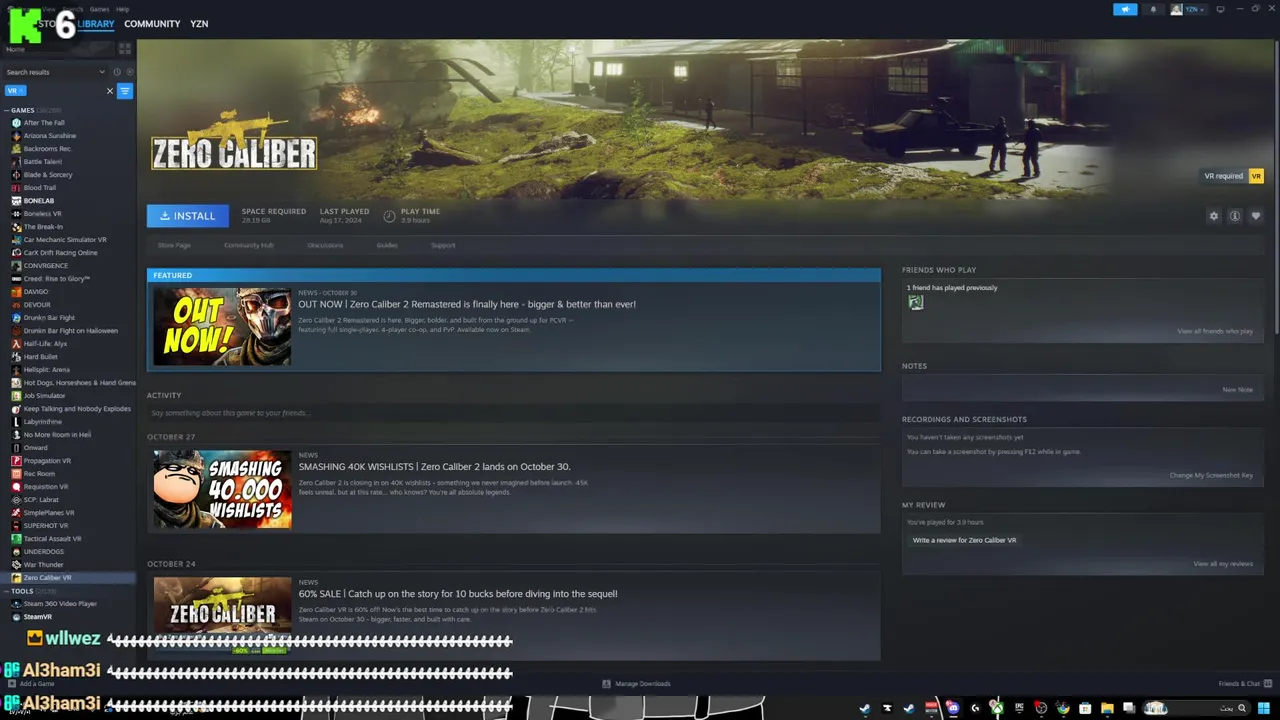Select After The Fall in library
The width and height of the screenshot is (1280, 720).
pyautogui.click(x=44, y=123)
